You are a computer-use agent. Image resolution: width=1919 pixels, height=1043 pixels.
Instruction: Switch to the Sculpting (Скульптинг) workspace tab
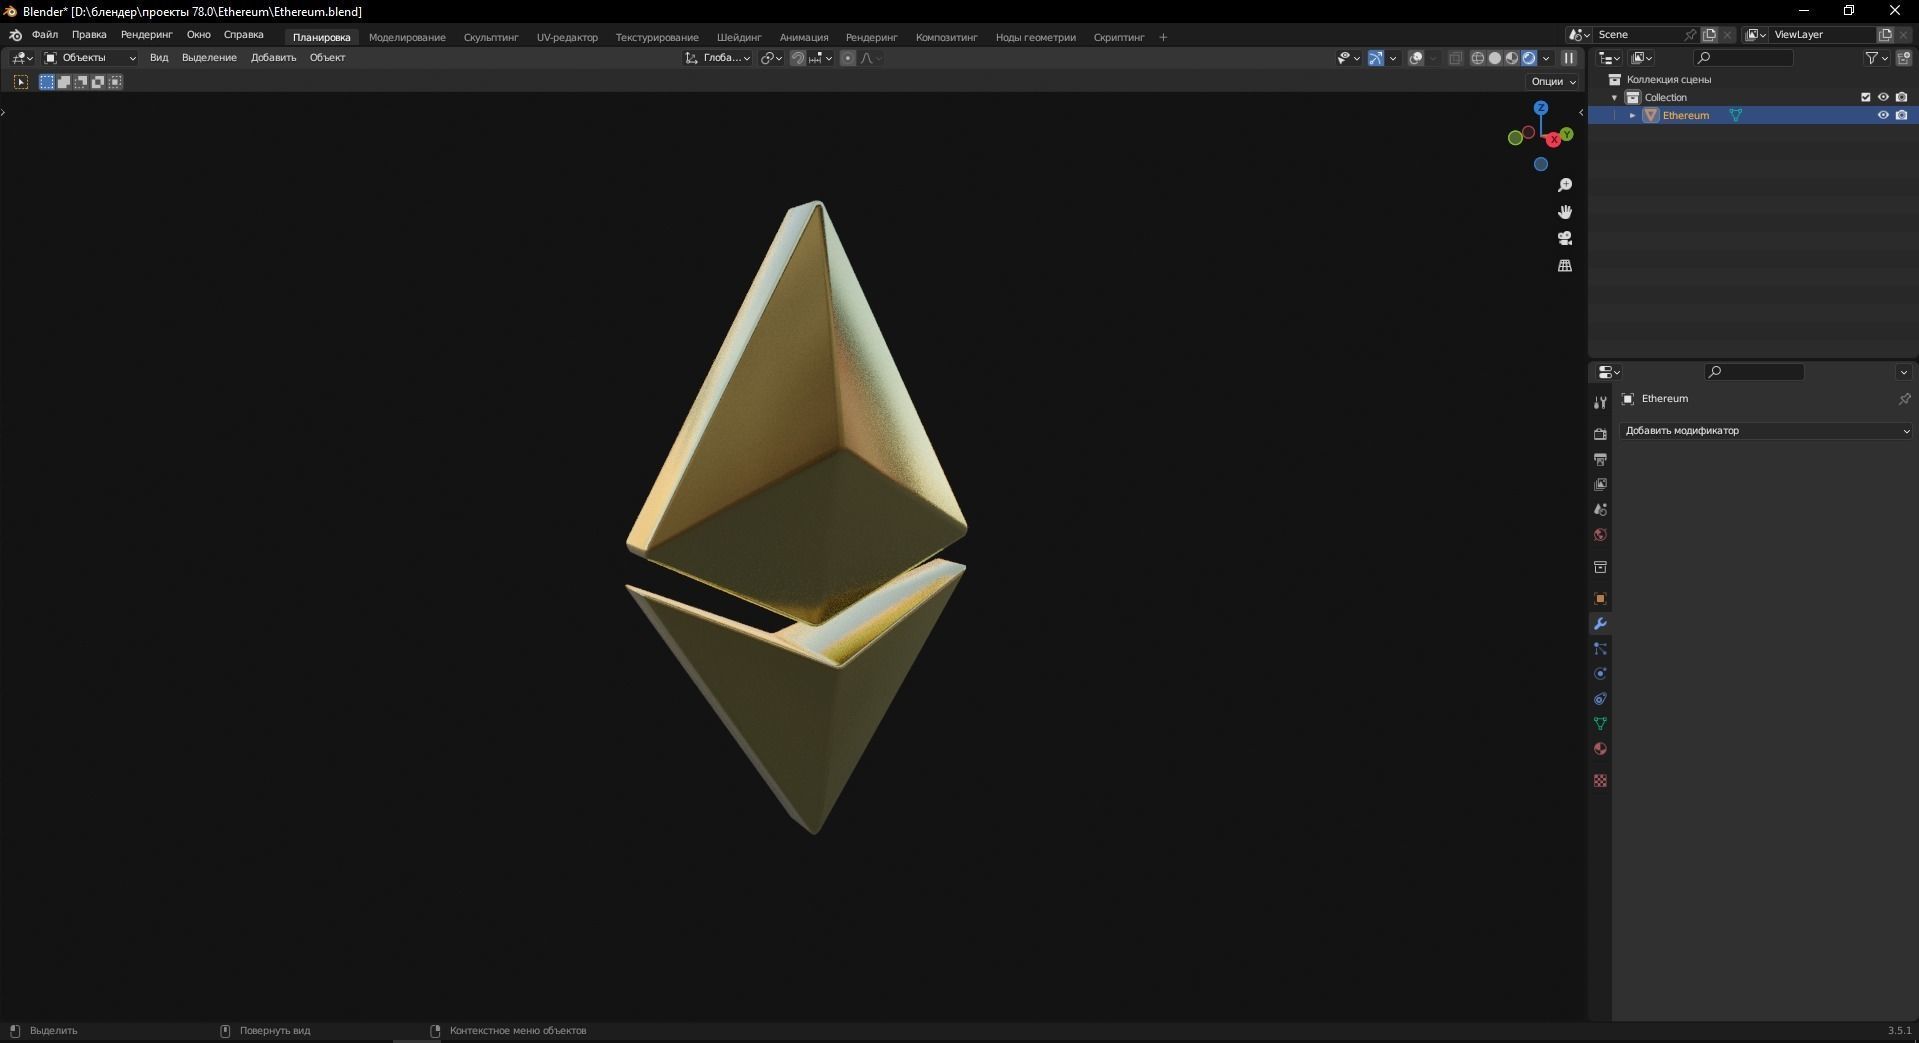(x=491, y=38)
